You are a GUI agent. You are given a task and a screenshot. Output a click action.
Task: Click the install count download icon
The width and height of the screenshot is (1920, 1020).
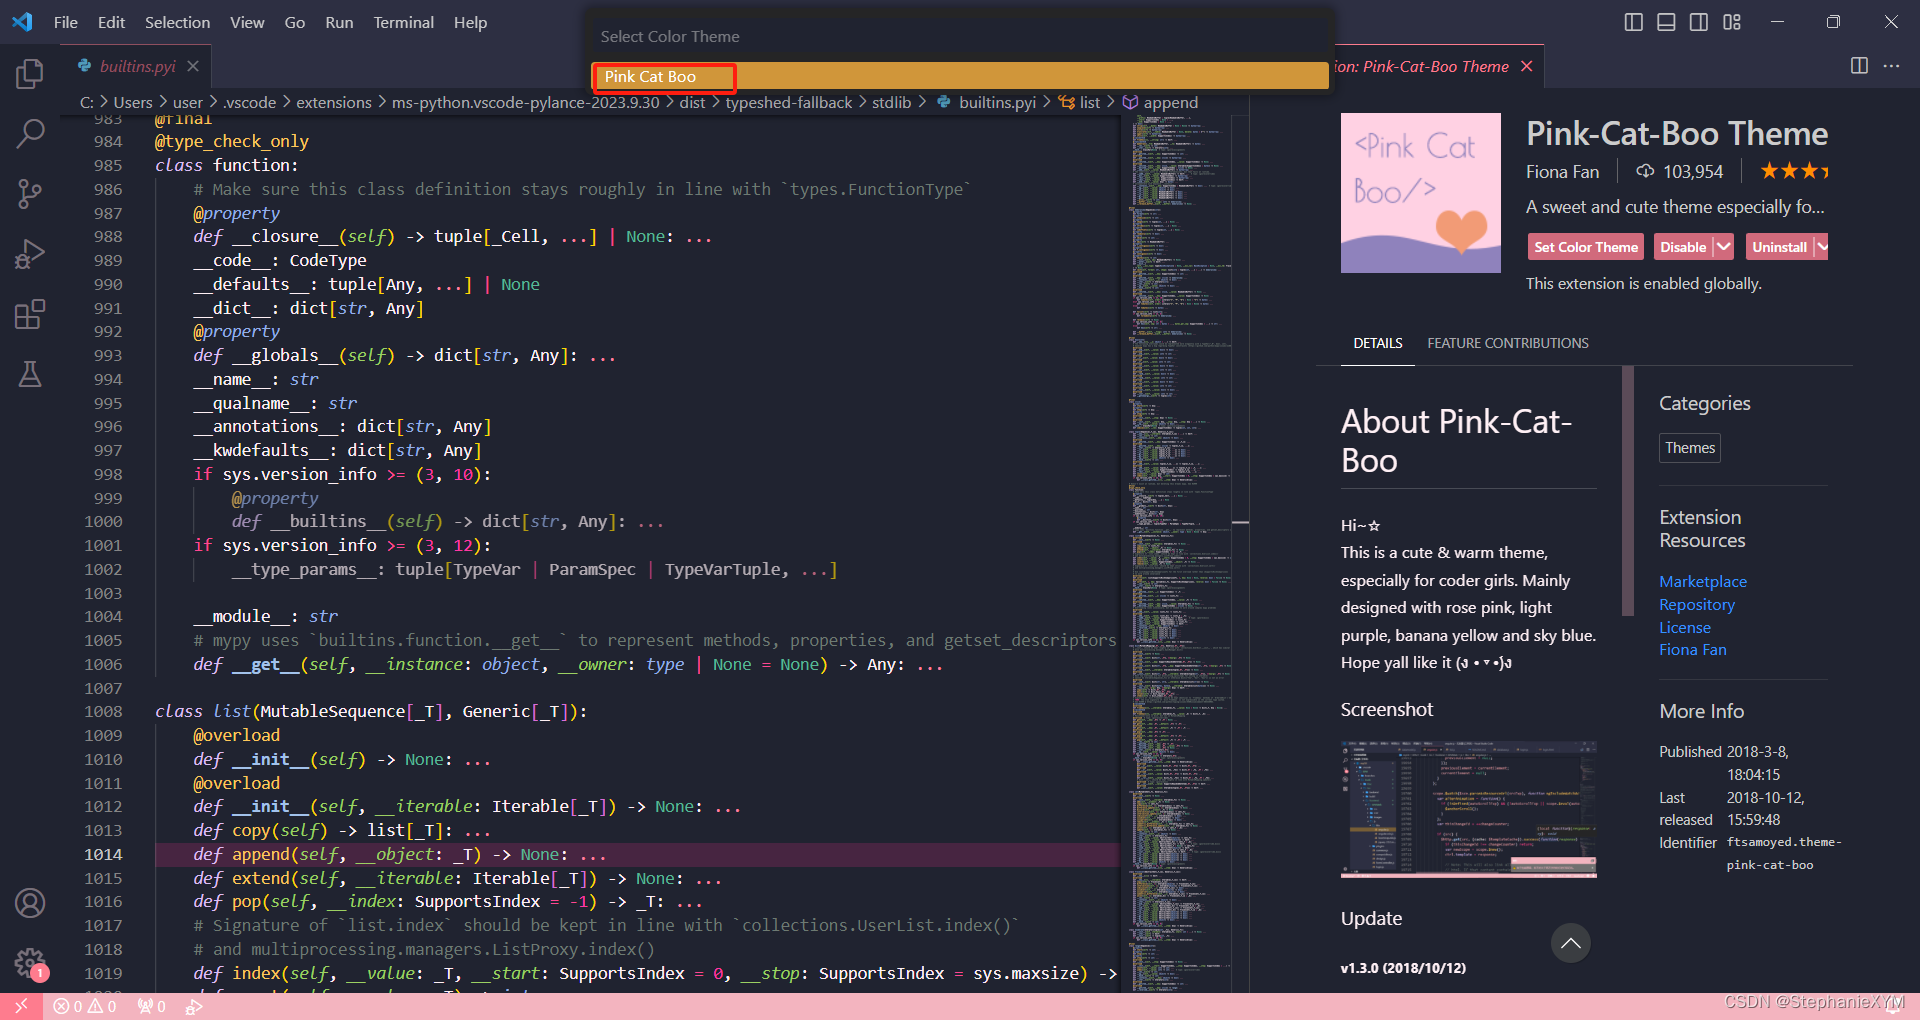pyautogui.click(x=1645, y=171)
